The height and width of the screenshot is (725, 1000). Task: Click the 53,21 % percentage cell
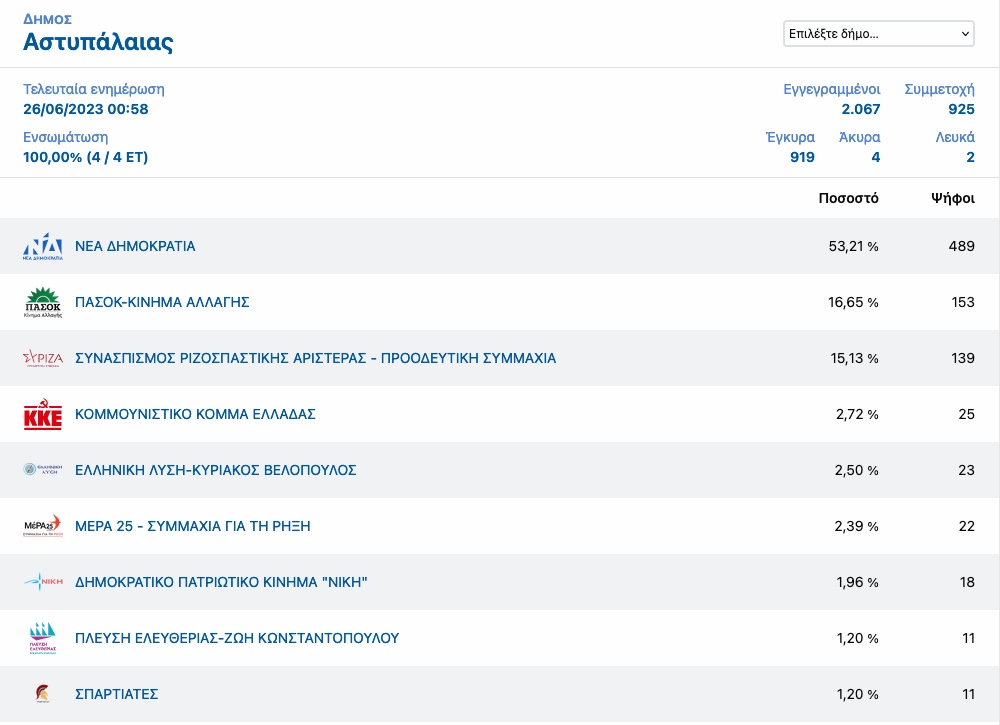(853, 246)
